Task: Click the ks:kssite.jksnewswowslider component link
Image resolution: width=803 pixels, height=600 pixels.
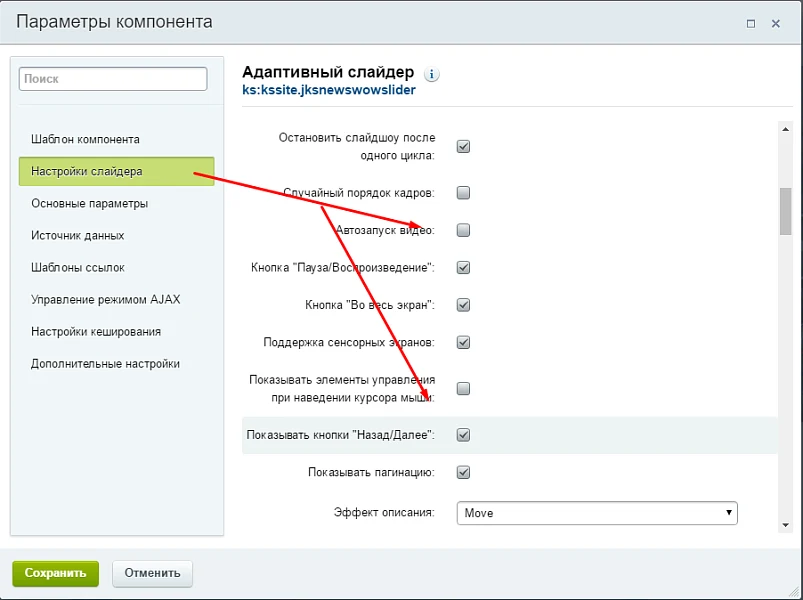Action: 329,90
